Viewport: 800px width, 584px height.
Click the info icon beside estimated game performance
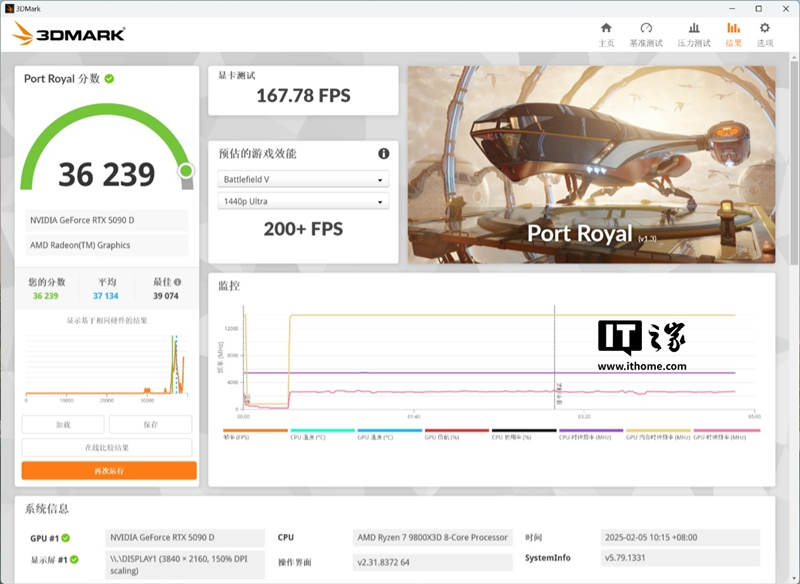[383, 154]
